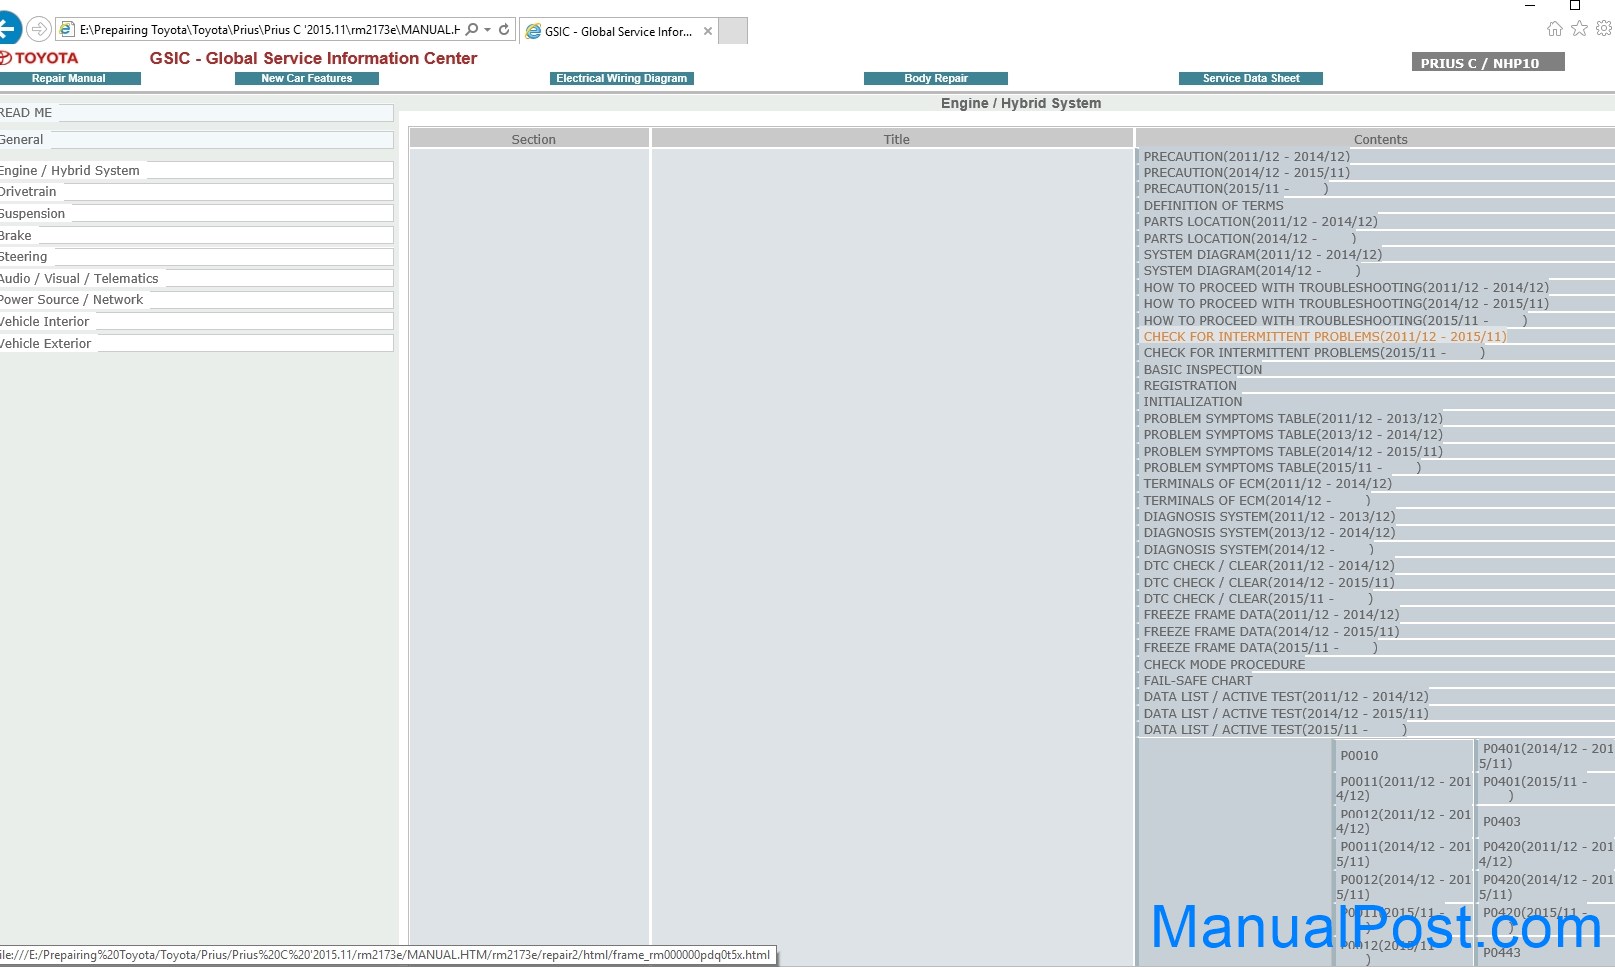Open DIAGNOSIS SYSTEM(2011/12 - 2013/12) link

[1269, 517]
